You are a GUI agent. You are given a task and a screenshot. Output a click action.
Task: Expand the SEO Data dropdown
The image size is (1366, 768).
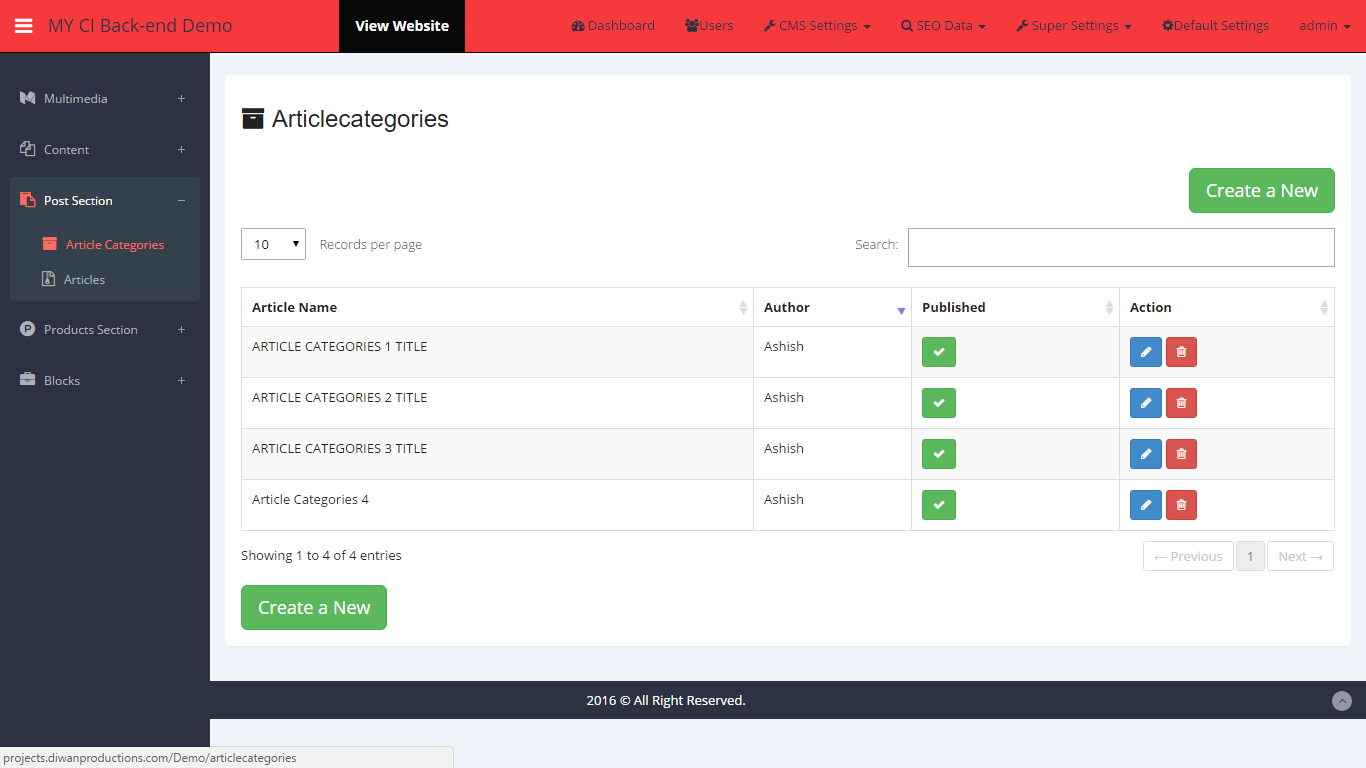pos(942,25)
